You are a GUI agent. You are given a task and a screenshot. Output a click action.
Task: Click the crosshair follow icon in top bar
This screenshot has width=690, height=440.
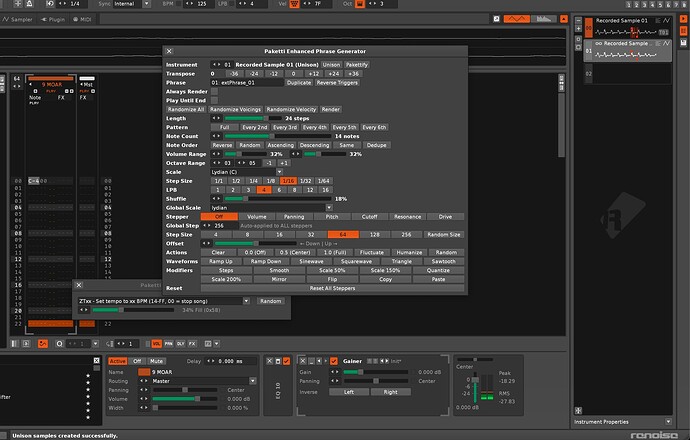(18, 4)
